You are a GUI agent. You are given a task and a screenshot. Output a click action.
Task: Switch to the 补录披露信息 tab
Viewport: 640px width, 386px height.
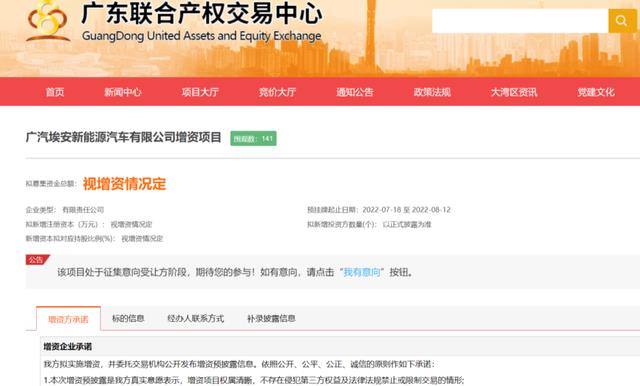click(x=271, y=318)
